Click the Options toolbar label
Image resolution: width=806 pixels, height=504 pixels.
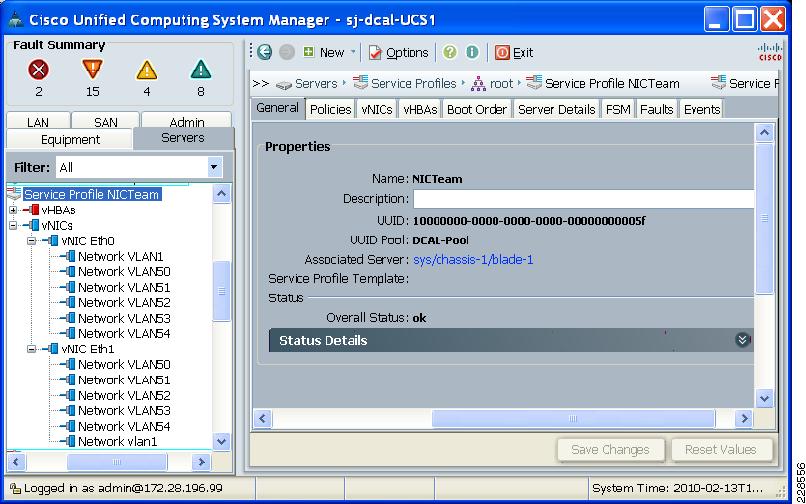click(407, 52)
